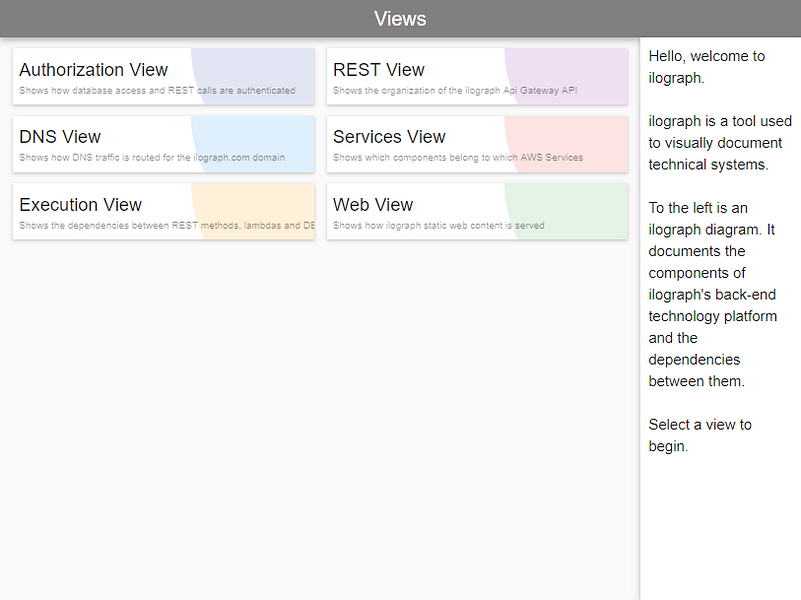This screenshot has height=600, width=801.
Task: Click the Views header title
Action: 400,19
